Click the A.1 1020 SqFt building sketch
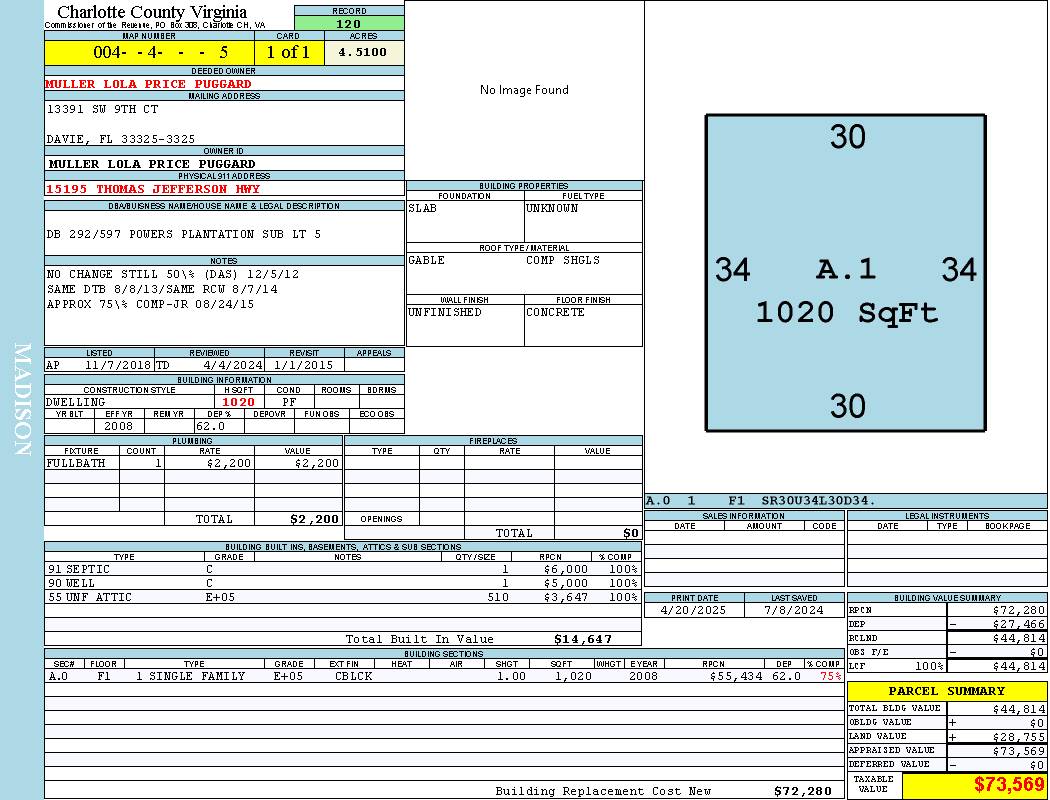This screenshot has width=1050, height=800. pyautogui.click(x=846, y=273)
